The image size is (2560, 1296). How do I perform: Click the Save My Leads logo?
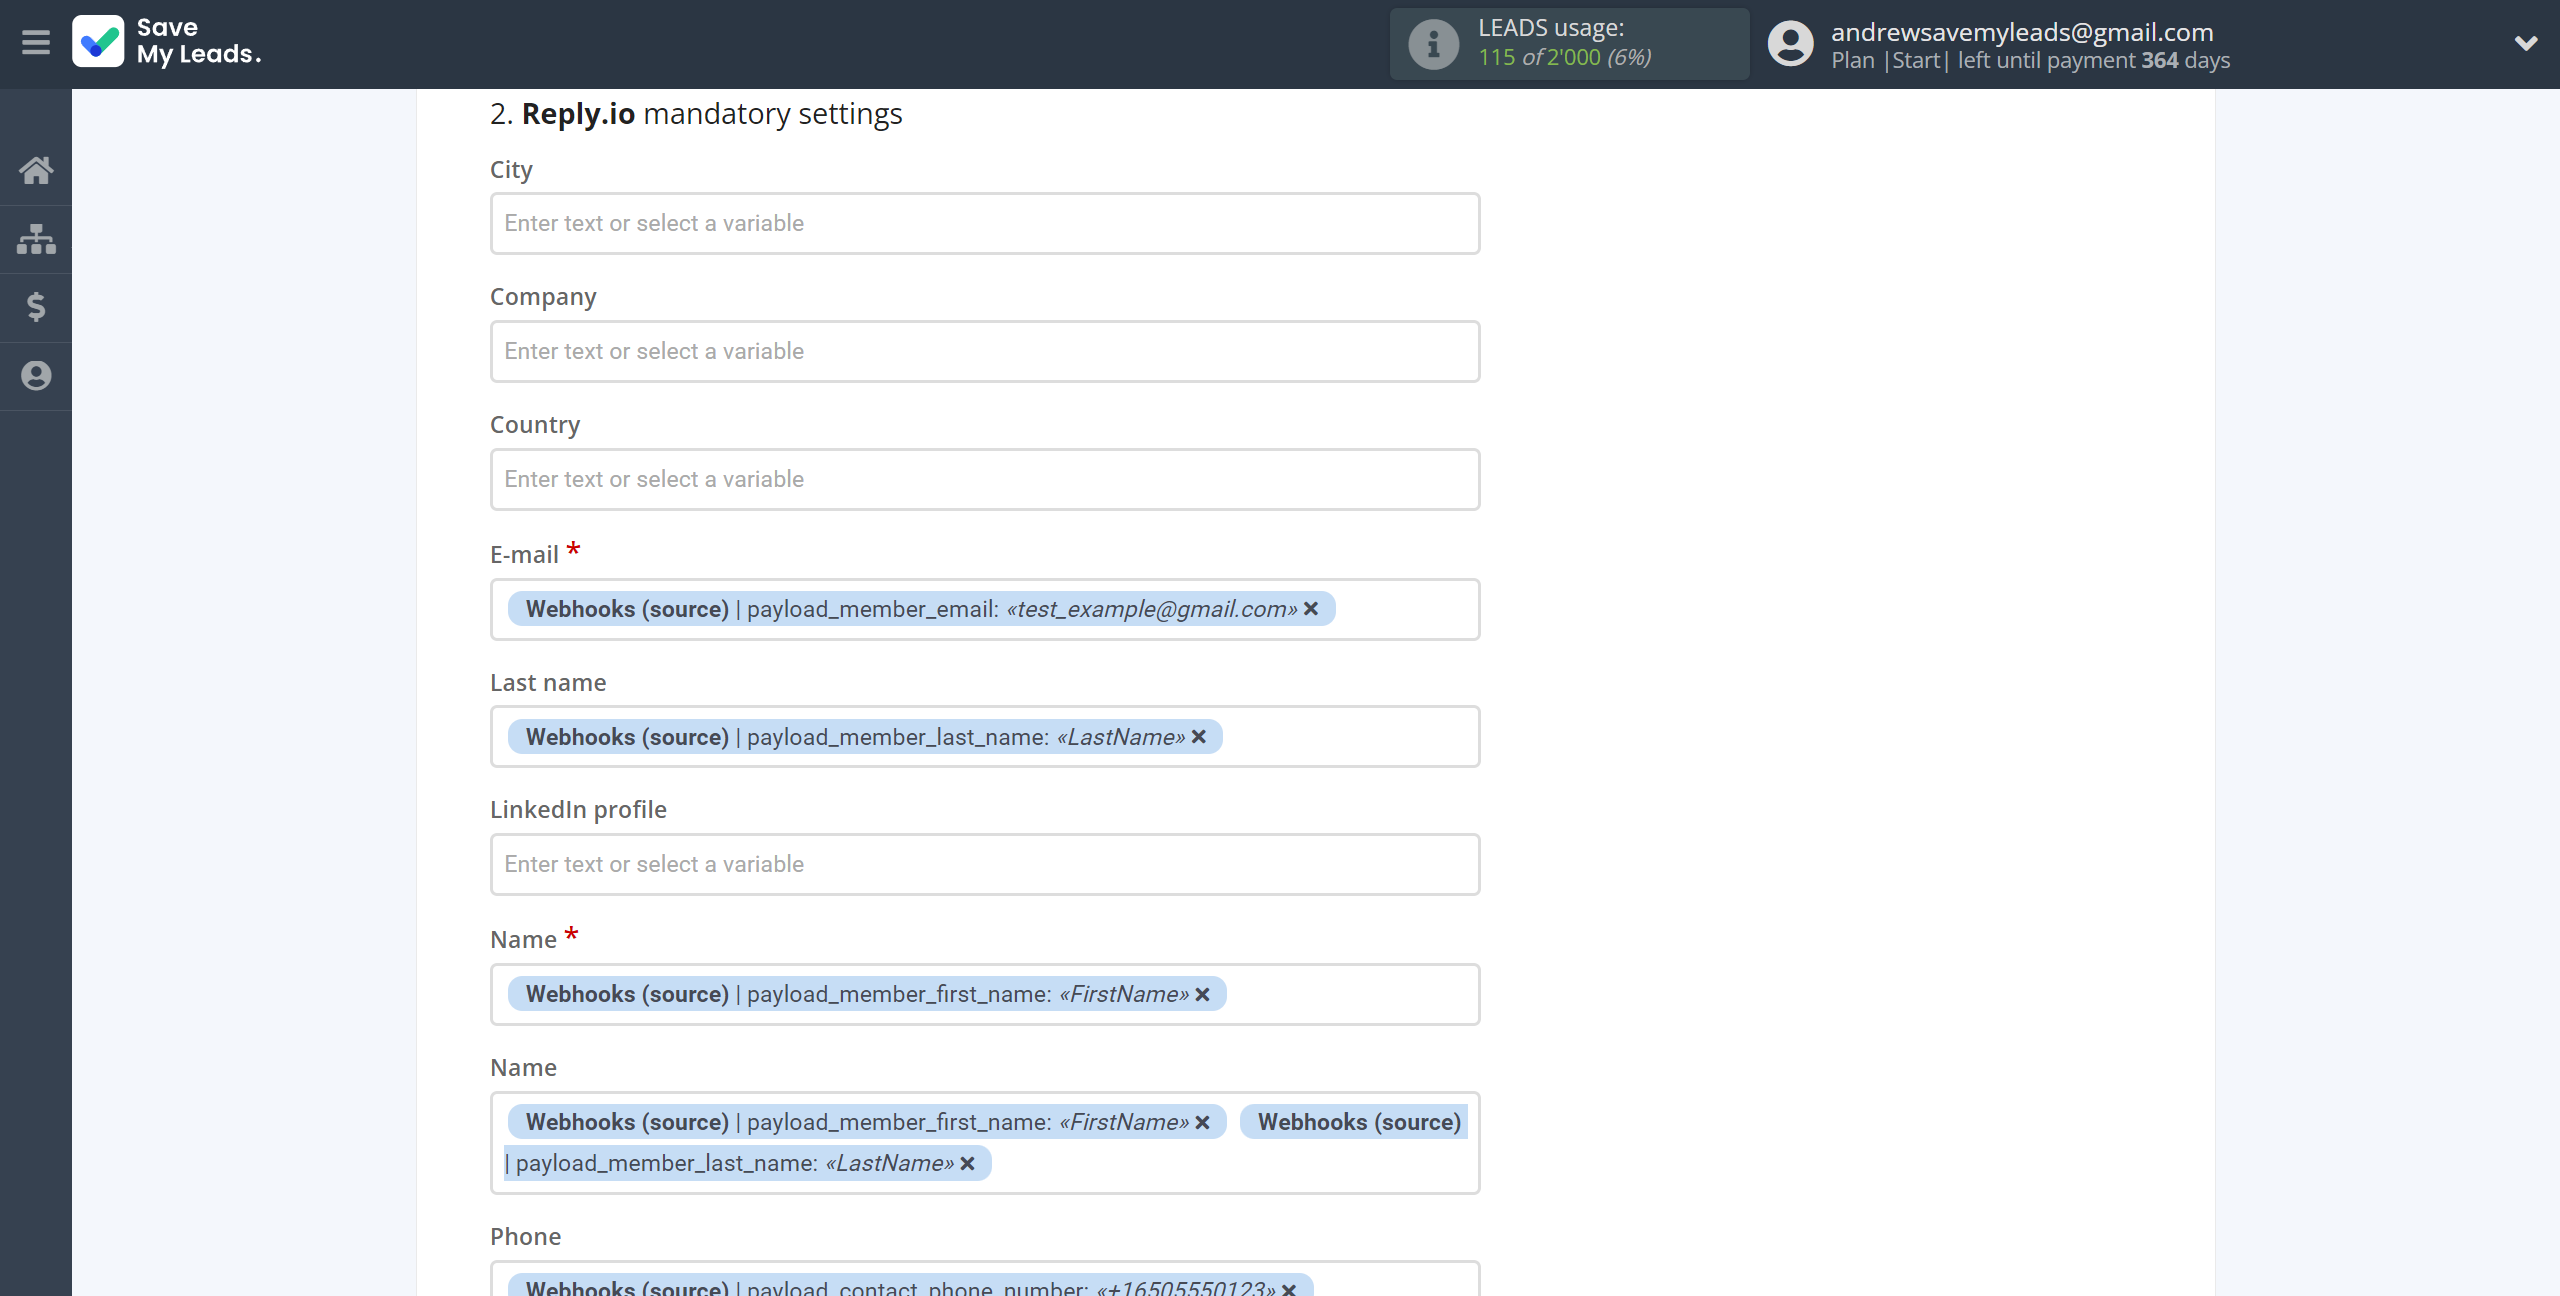[167, 42]
